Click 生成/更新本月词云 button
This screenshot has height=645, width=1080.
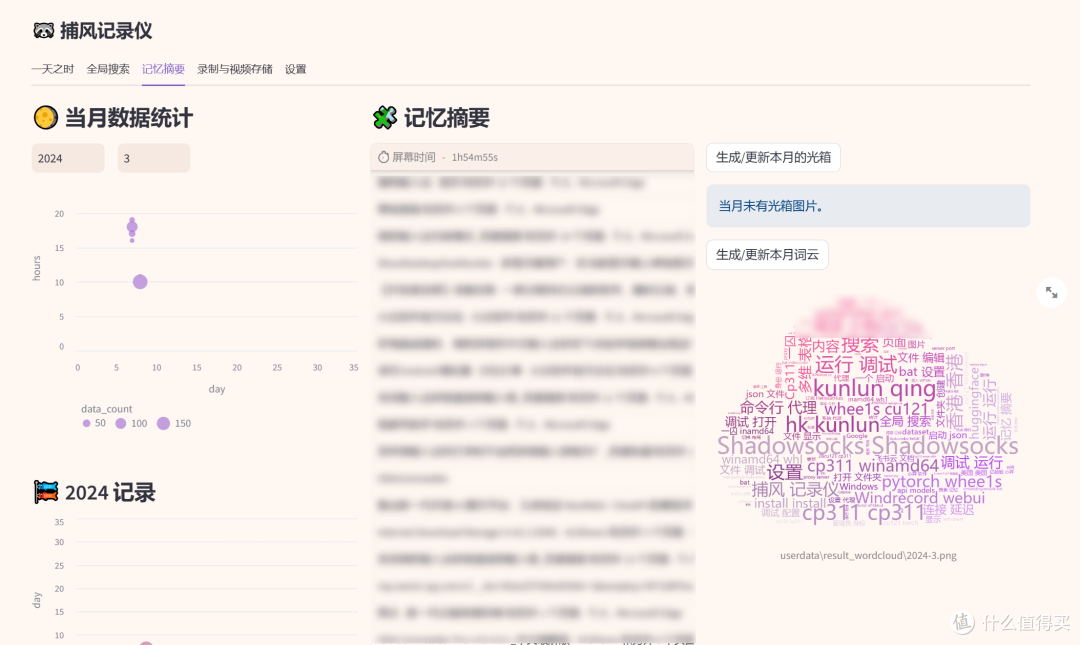(767, 254)
